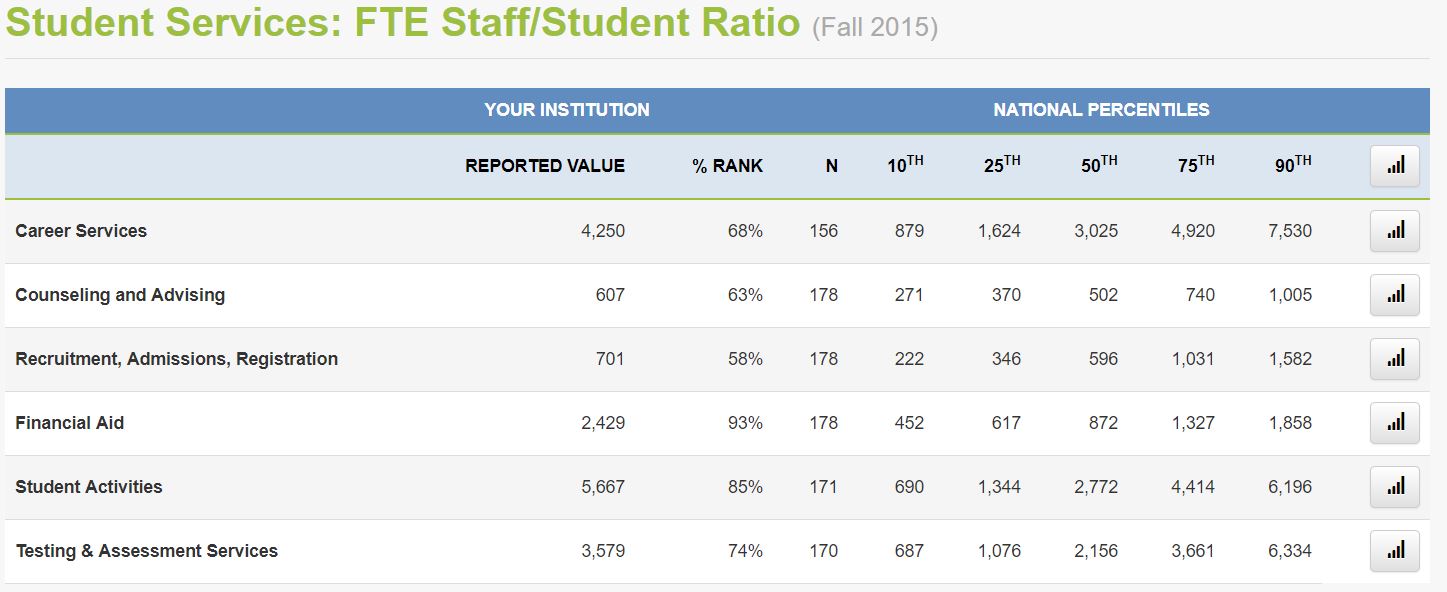The image size is (1447, 592).
Task: Open the bar chart for Counseling and Advising
Action: 1394,295
